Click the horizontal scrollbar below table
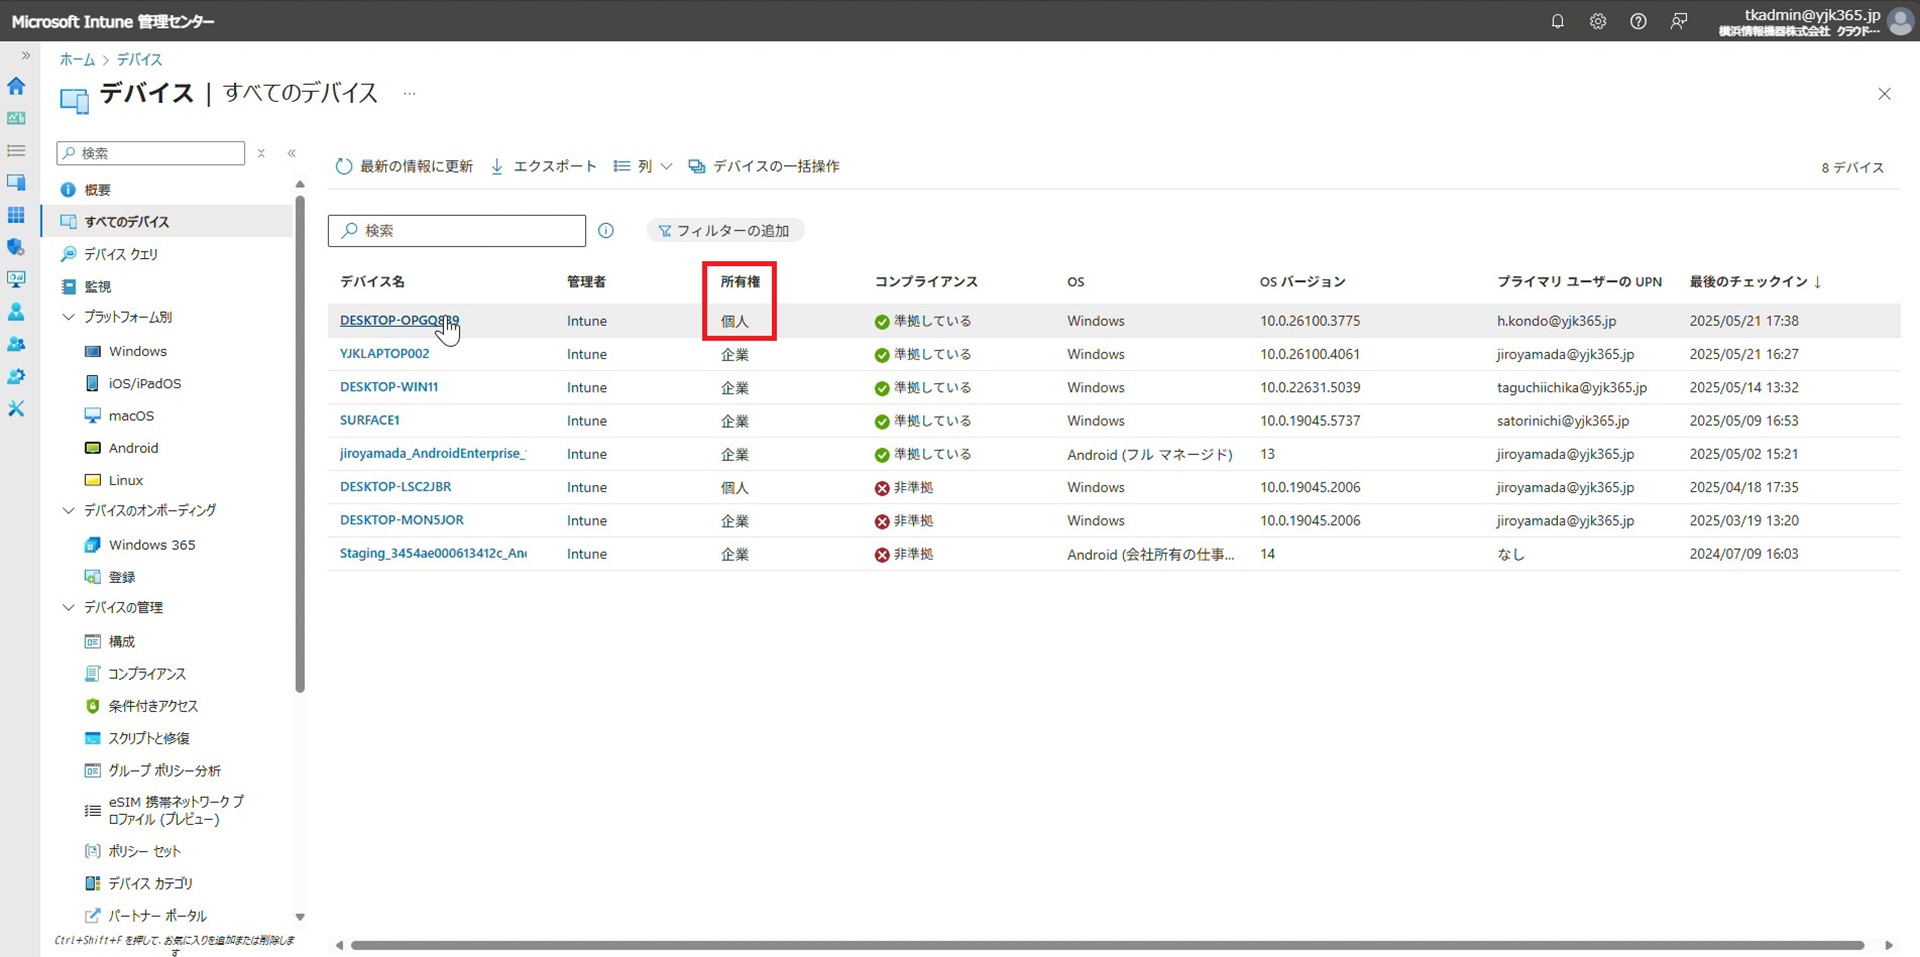Screen dimensions: 1920x957 click(x=1107, y=945)
